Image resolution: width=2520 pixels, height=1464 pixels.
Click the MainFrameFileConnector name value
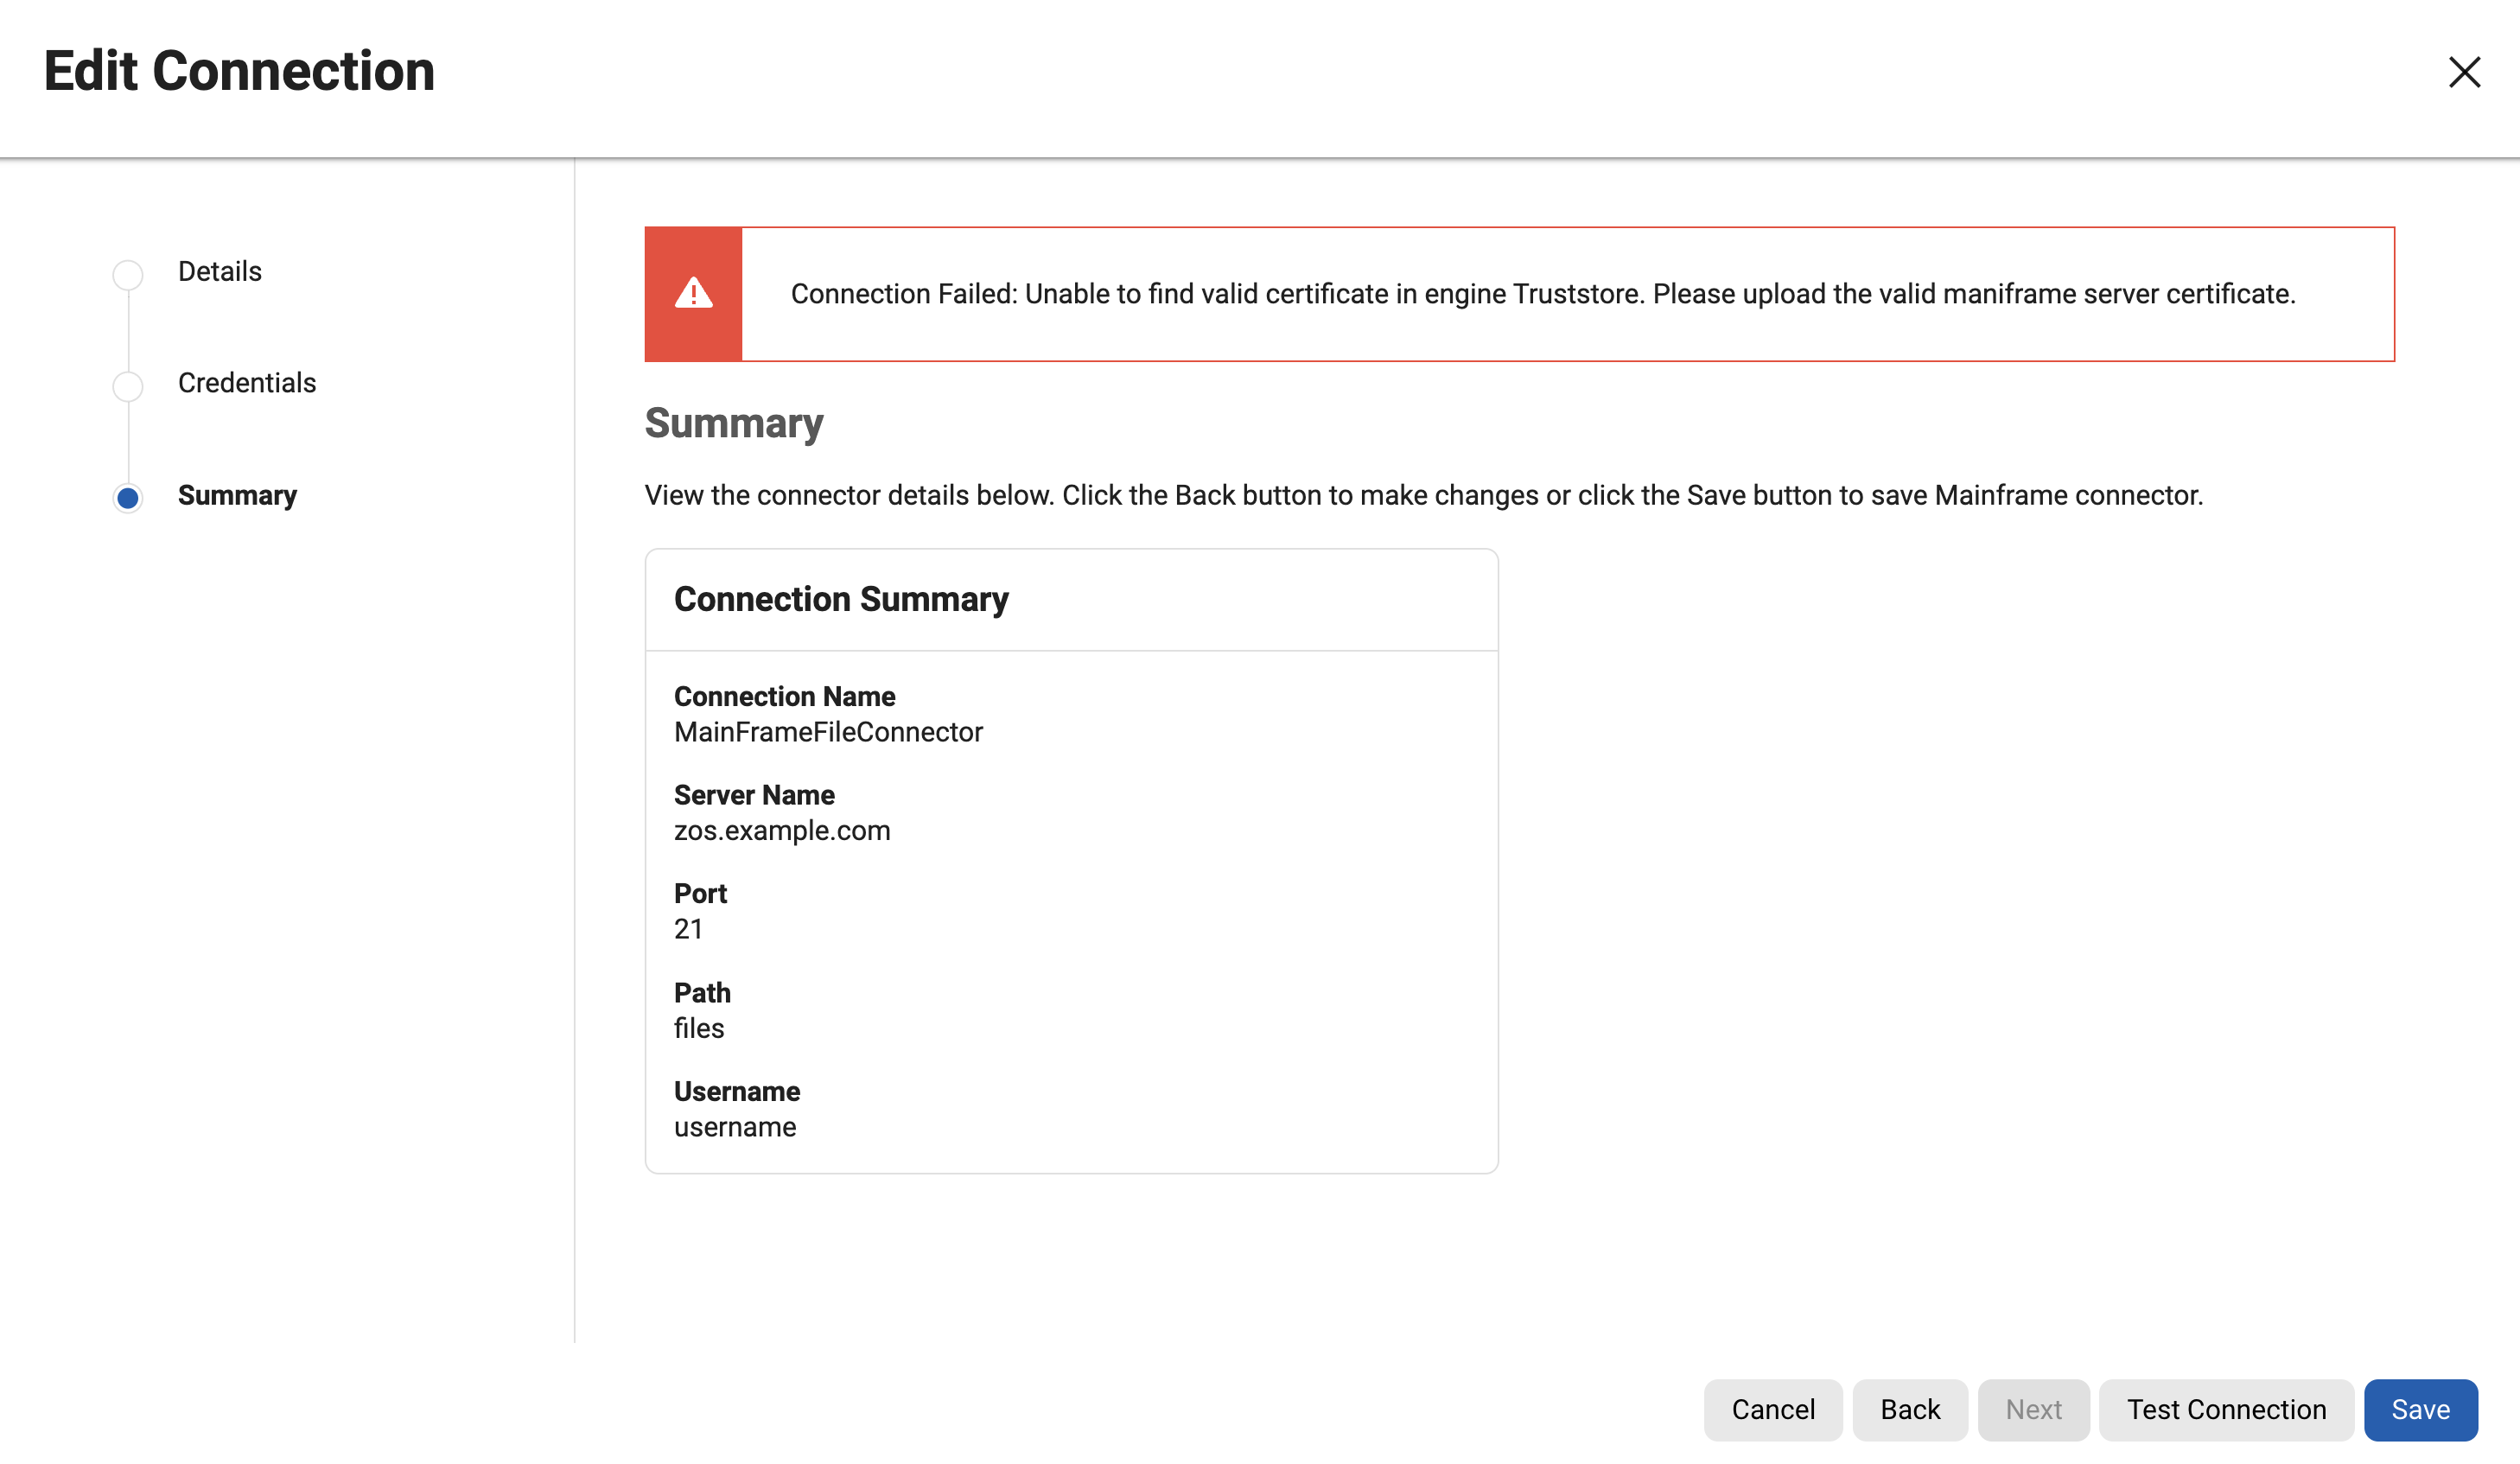[828, 732]
